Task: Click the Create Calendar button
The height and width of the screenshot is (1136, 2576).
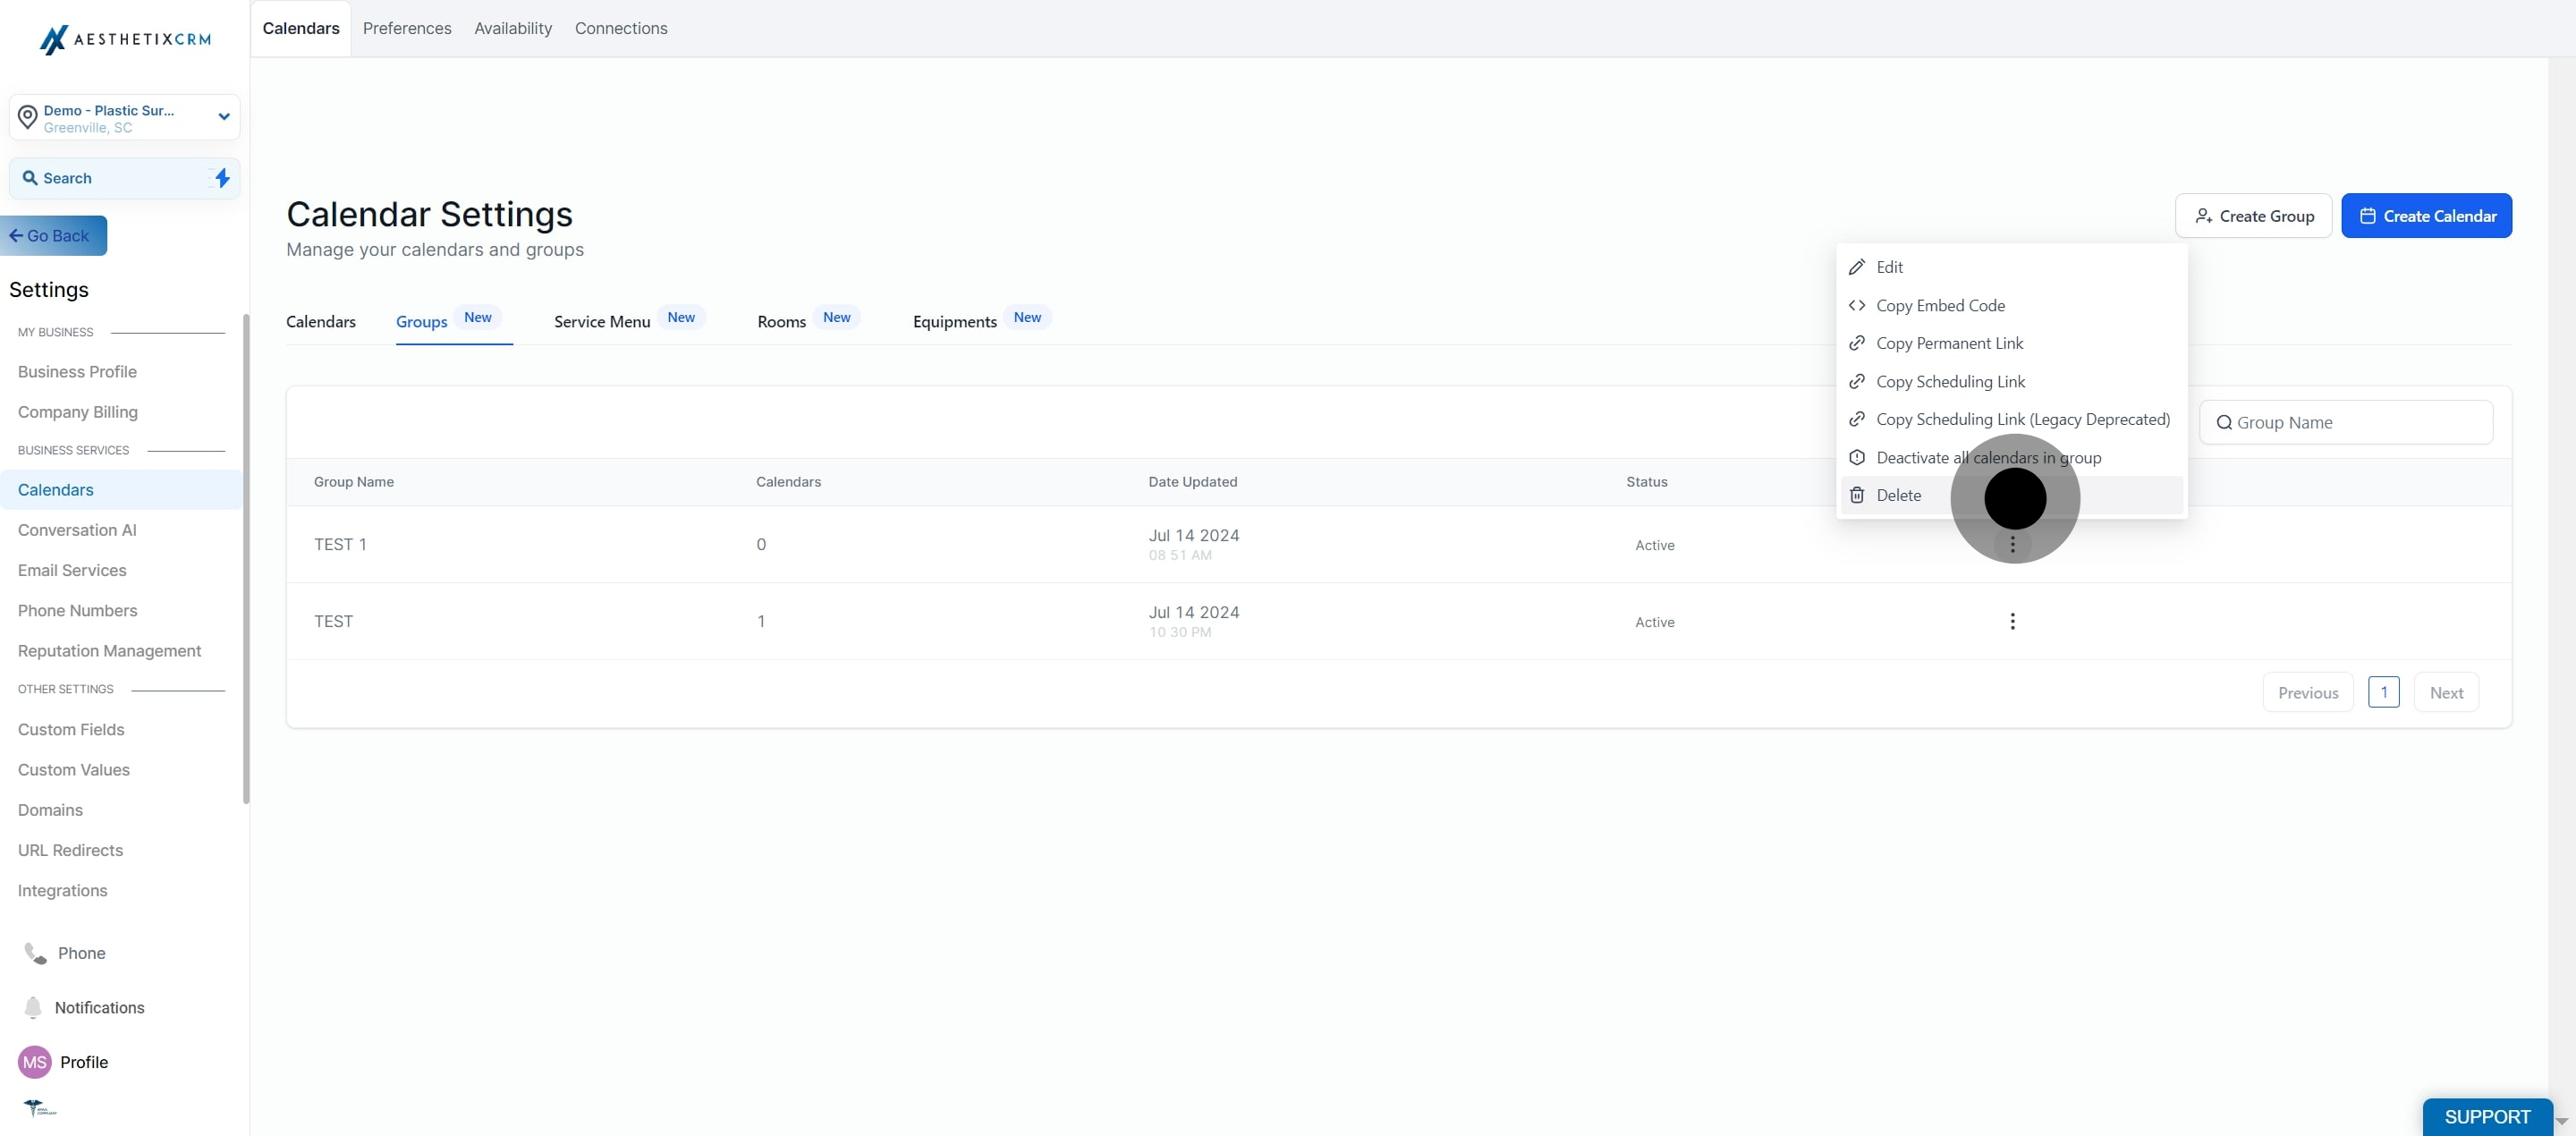Action: click(x=2426, y=216)
